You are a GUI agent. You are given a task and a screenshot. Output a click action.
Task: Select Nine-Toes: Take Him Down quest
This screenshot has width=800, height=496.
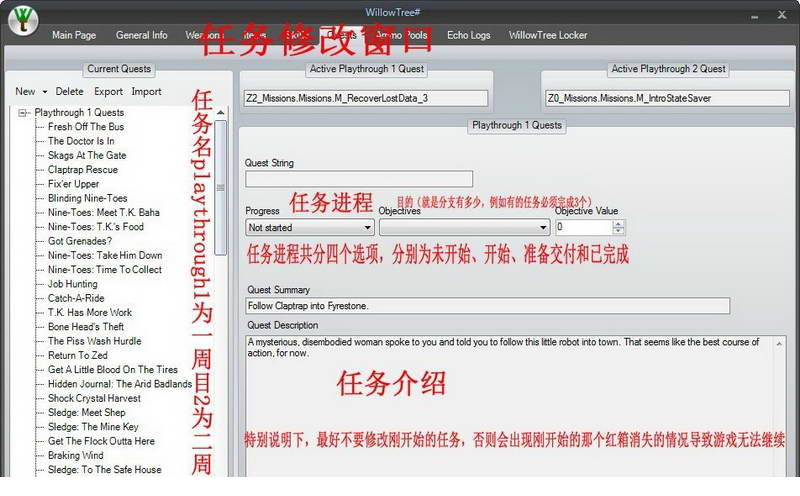tap(105, 255)
